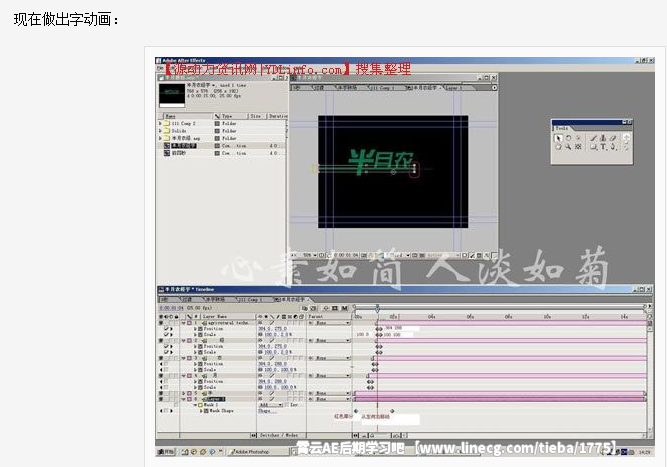Open the Parent dropdown of layer 1
667x467 pixels.
click(x=333, y=323)
